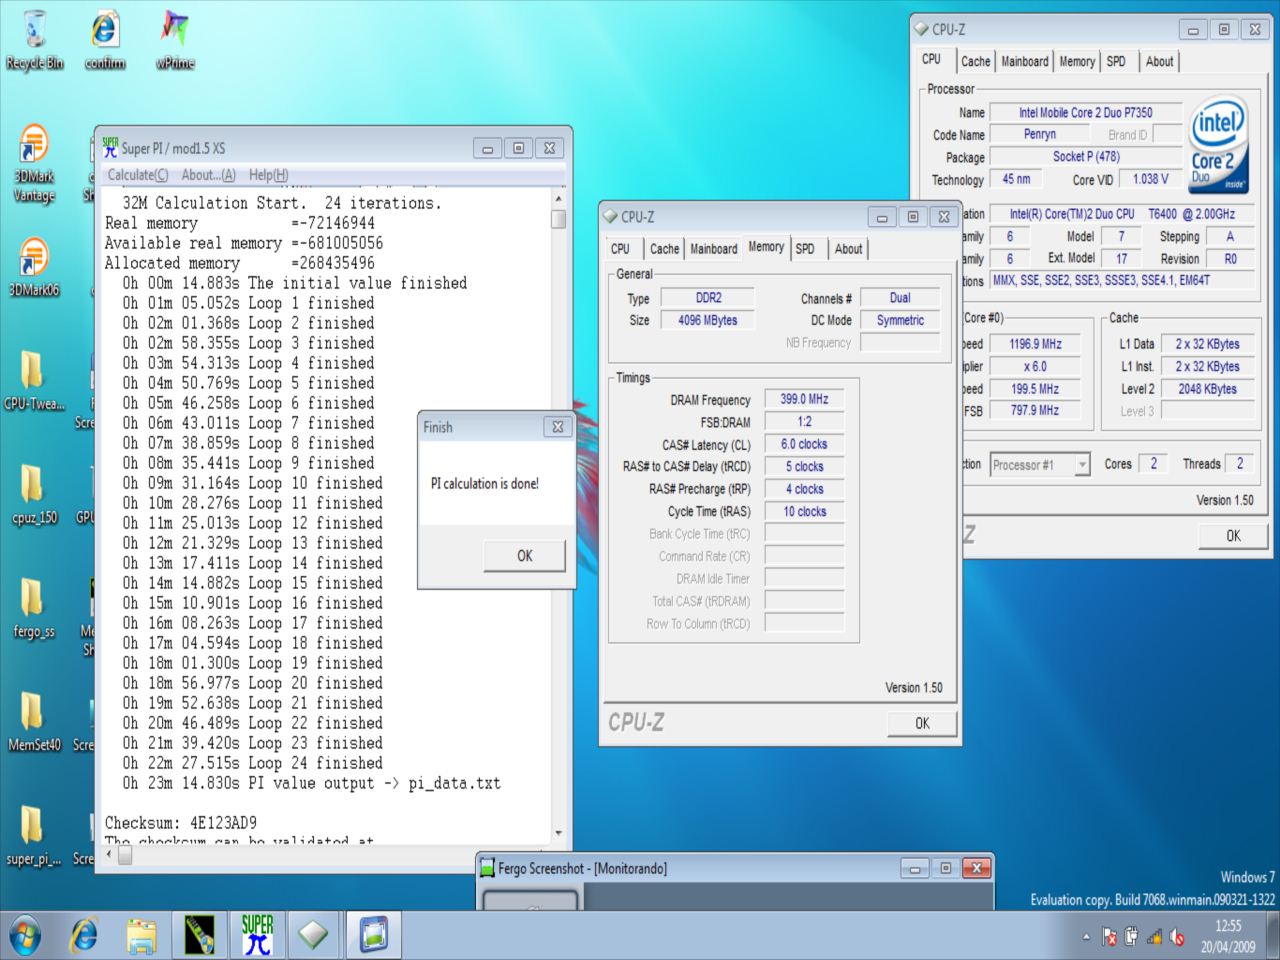Open the Calculate menu in Super PI
Image resolution: width=1280 pixels, height=960 pixels.
[x=138, y=175]
